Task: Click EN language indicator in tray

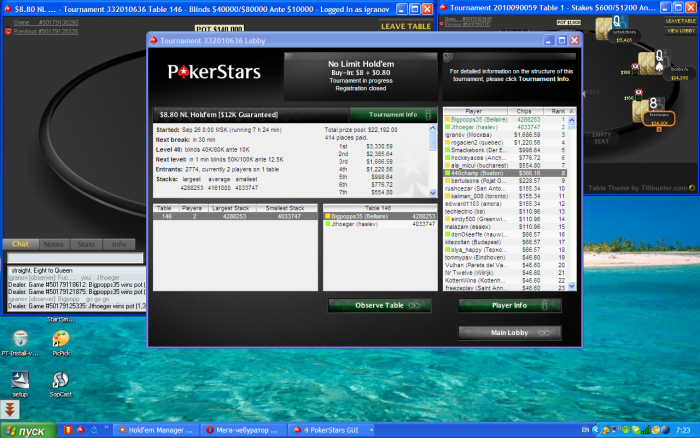Action: (585, 430)
